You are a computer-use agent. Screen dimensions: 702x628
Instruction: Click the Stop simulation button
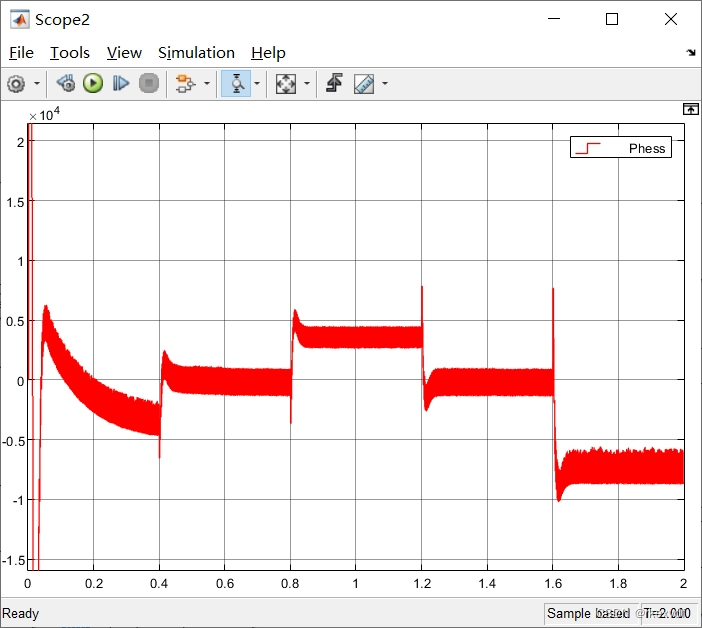[x=149, y=83]
